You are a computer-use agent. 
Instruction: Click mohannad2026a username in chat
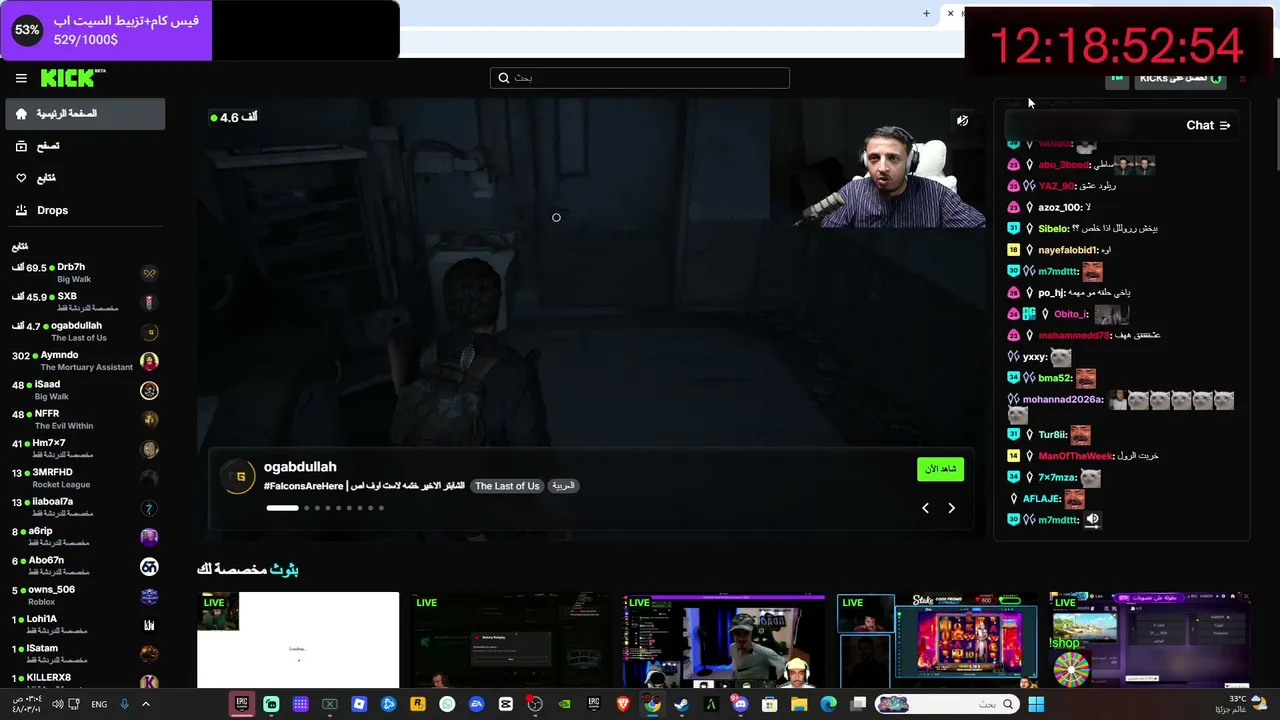(x=1063, y=399)
